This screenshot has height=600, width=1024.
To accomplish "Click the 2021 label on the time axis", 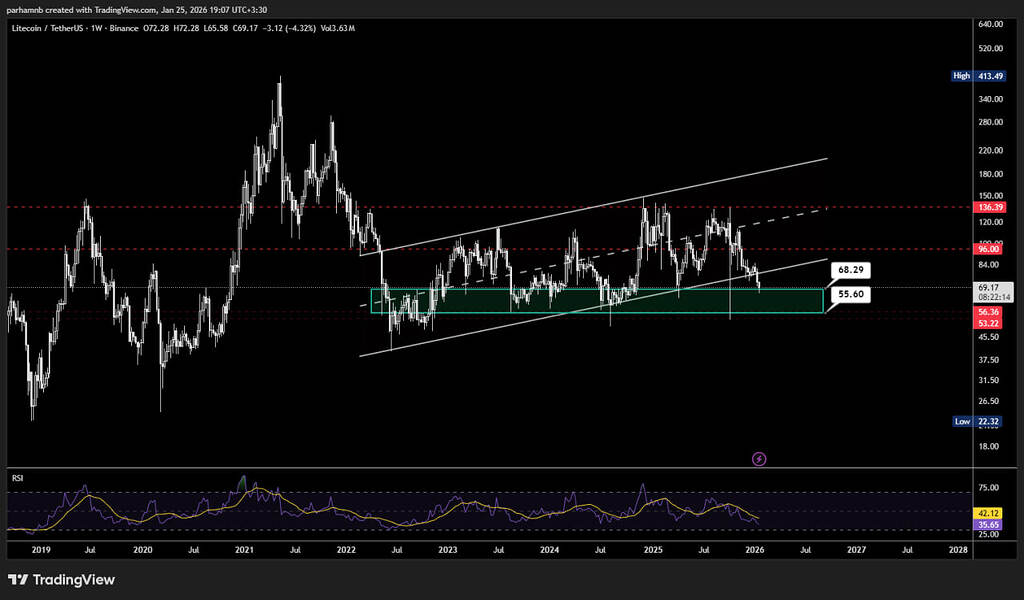I will 244,550.
